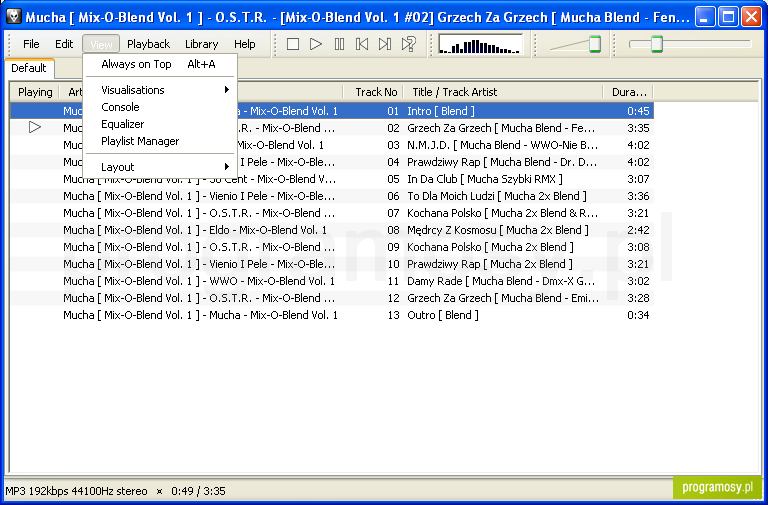
Task: Click the Play button in toolbar
Action: (x=316, y=44)
